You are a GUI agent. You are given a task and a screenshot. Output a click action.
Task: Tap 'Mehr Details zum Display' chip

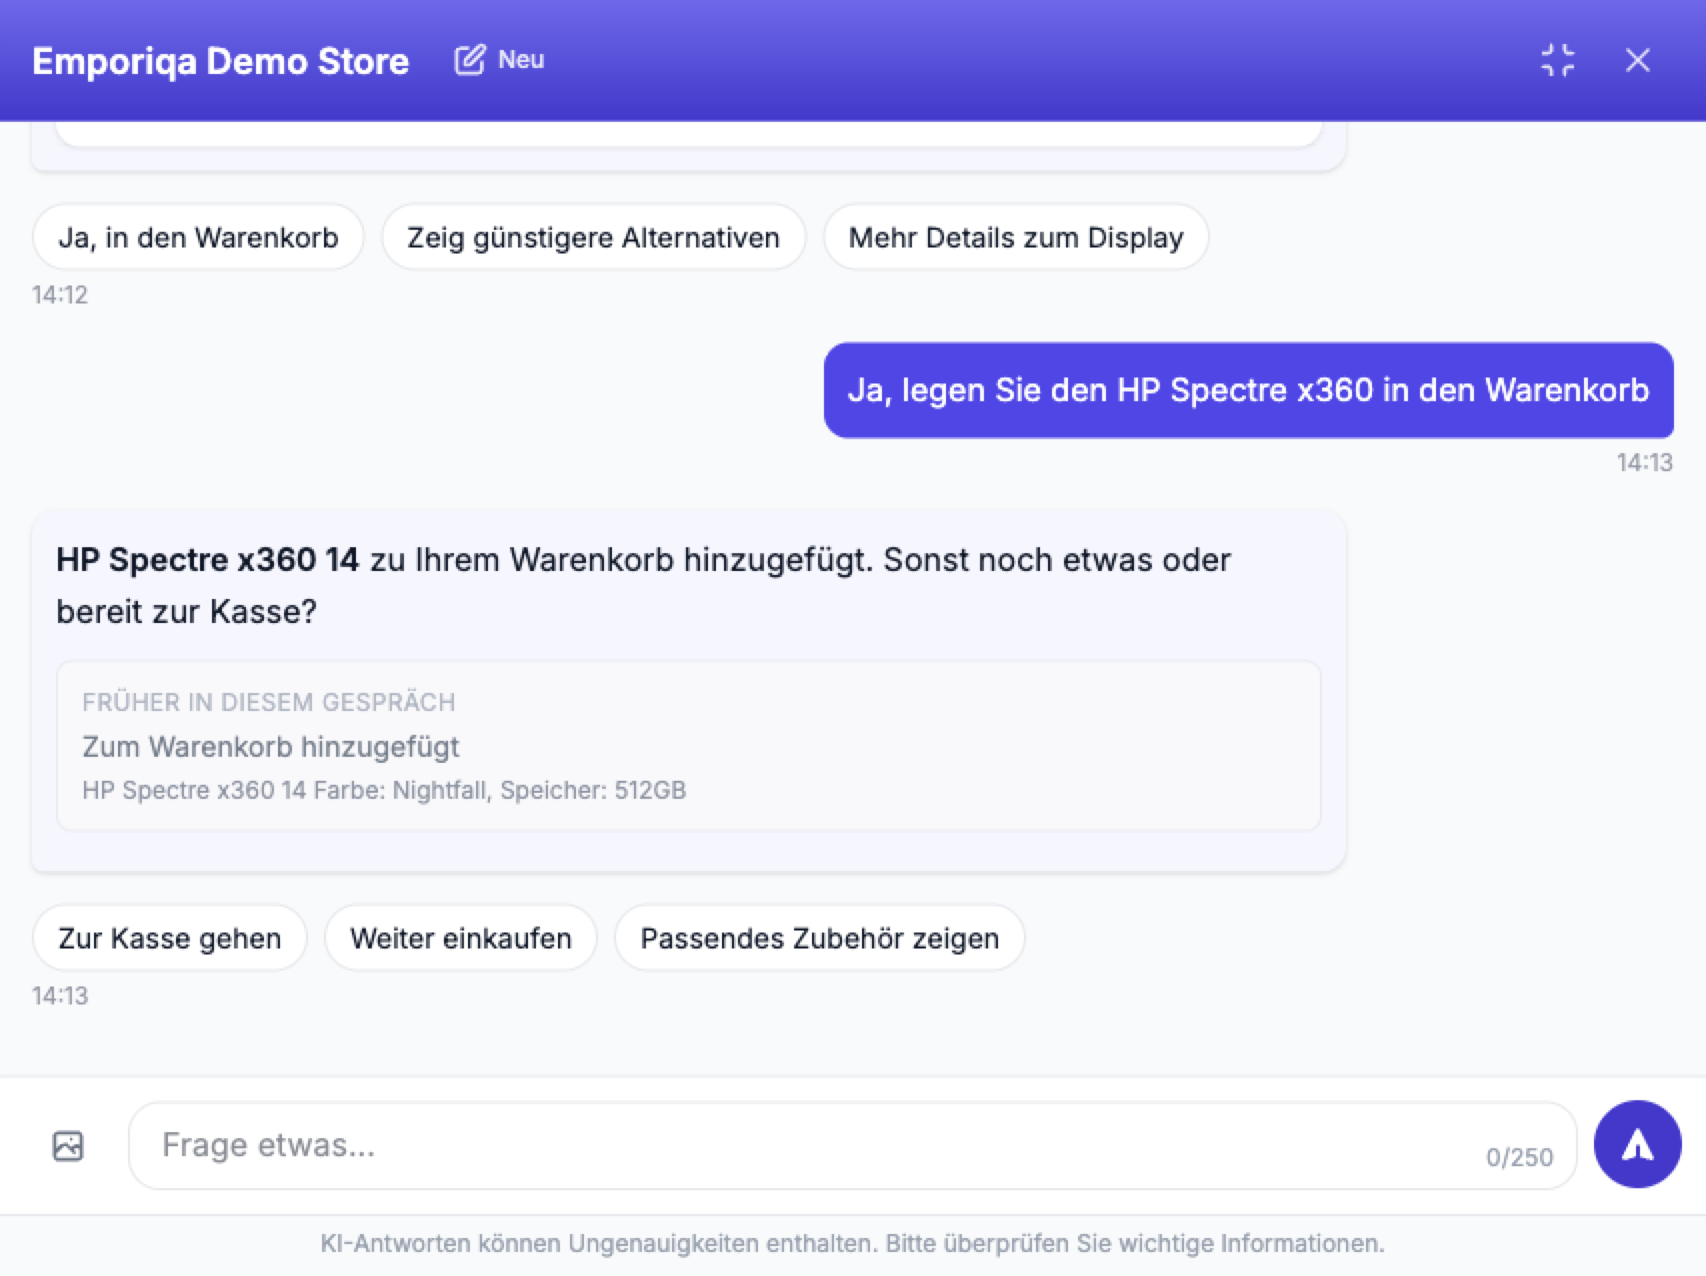point(1016,237)
